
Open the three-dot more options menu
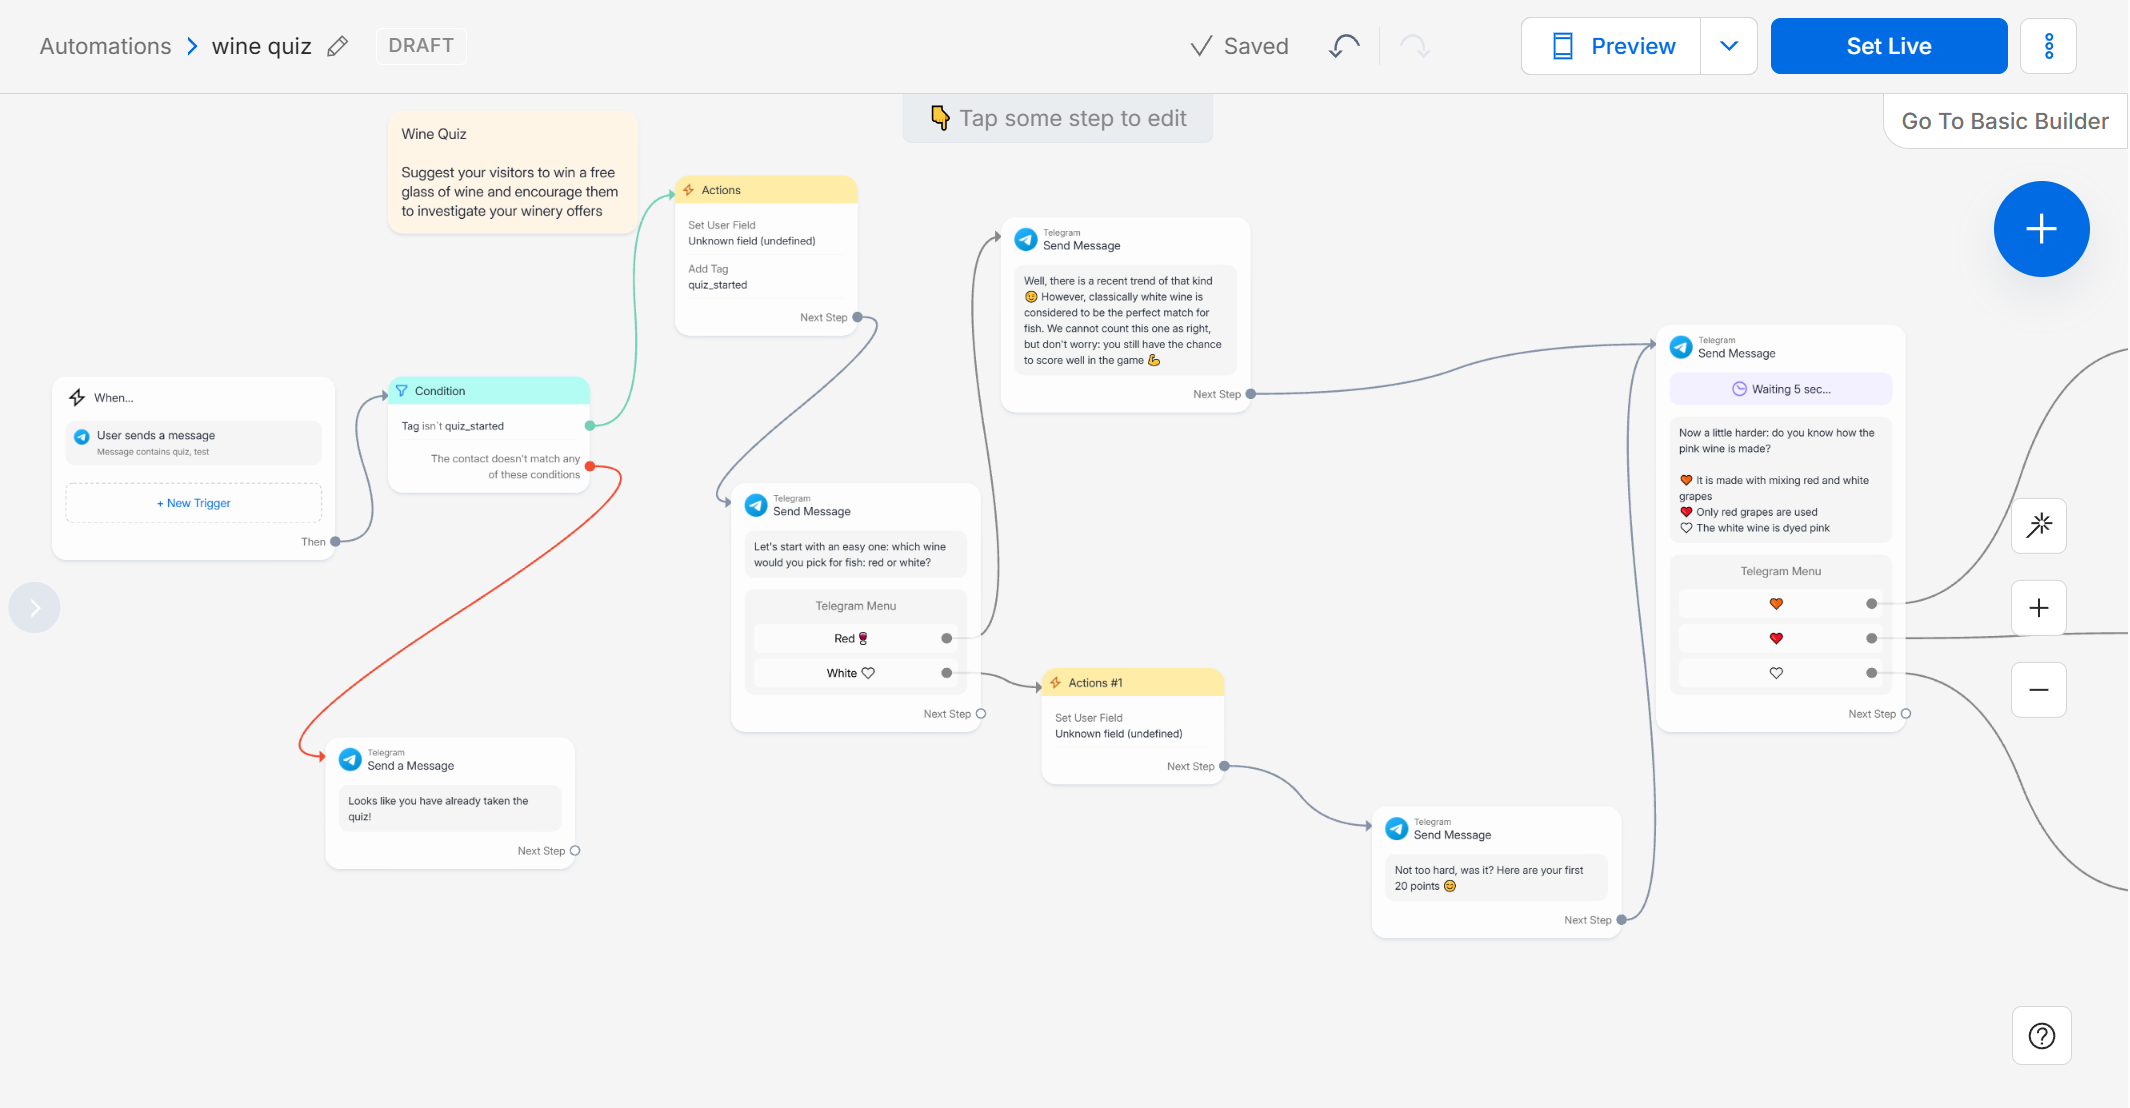(x=2048, y=46)
